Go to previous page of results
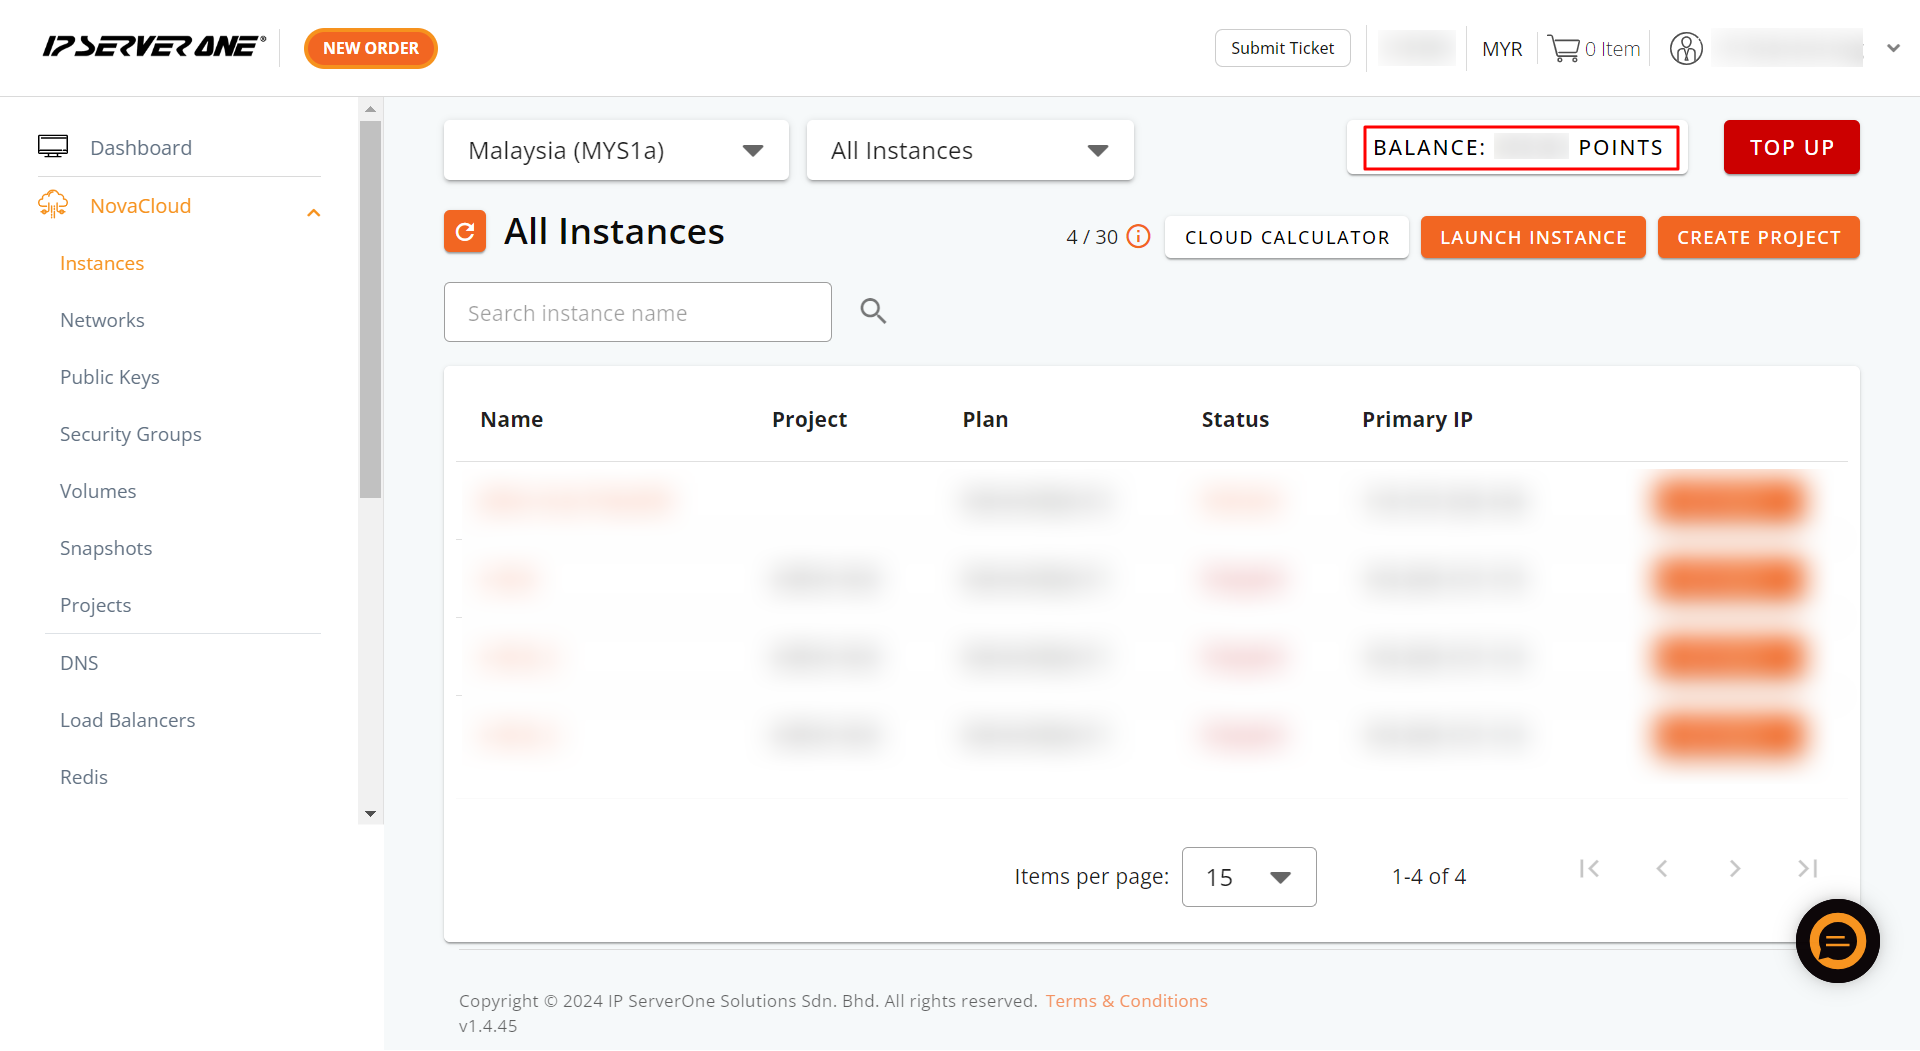 click(1662, 868)
